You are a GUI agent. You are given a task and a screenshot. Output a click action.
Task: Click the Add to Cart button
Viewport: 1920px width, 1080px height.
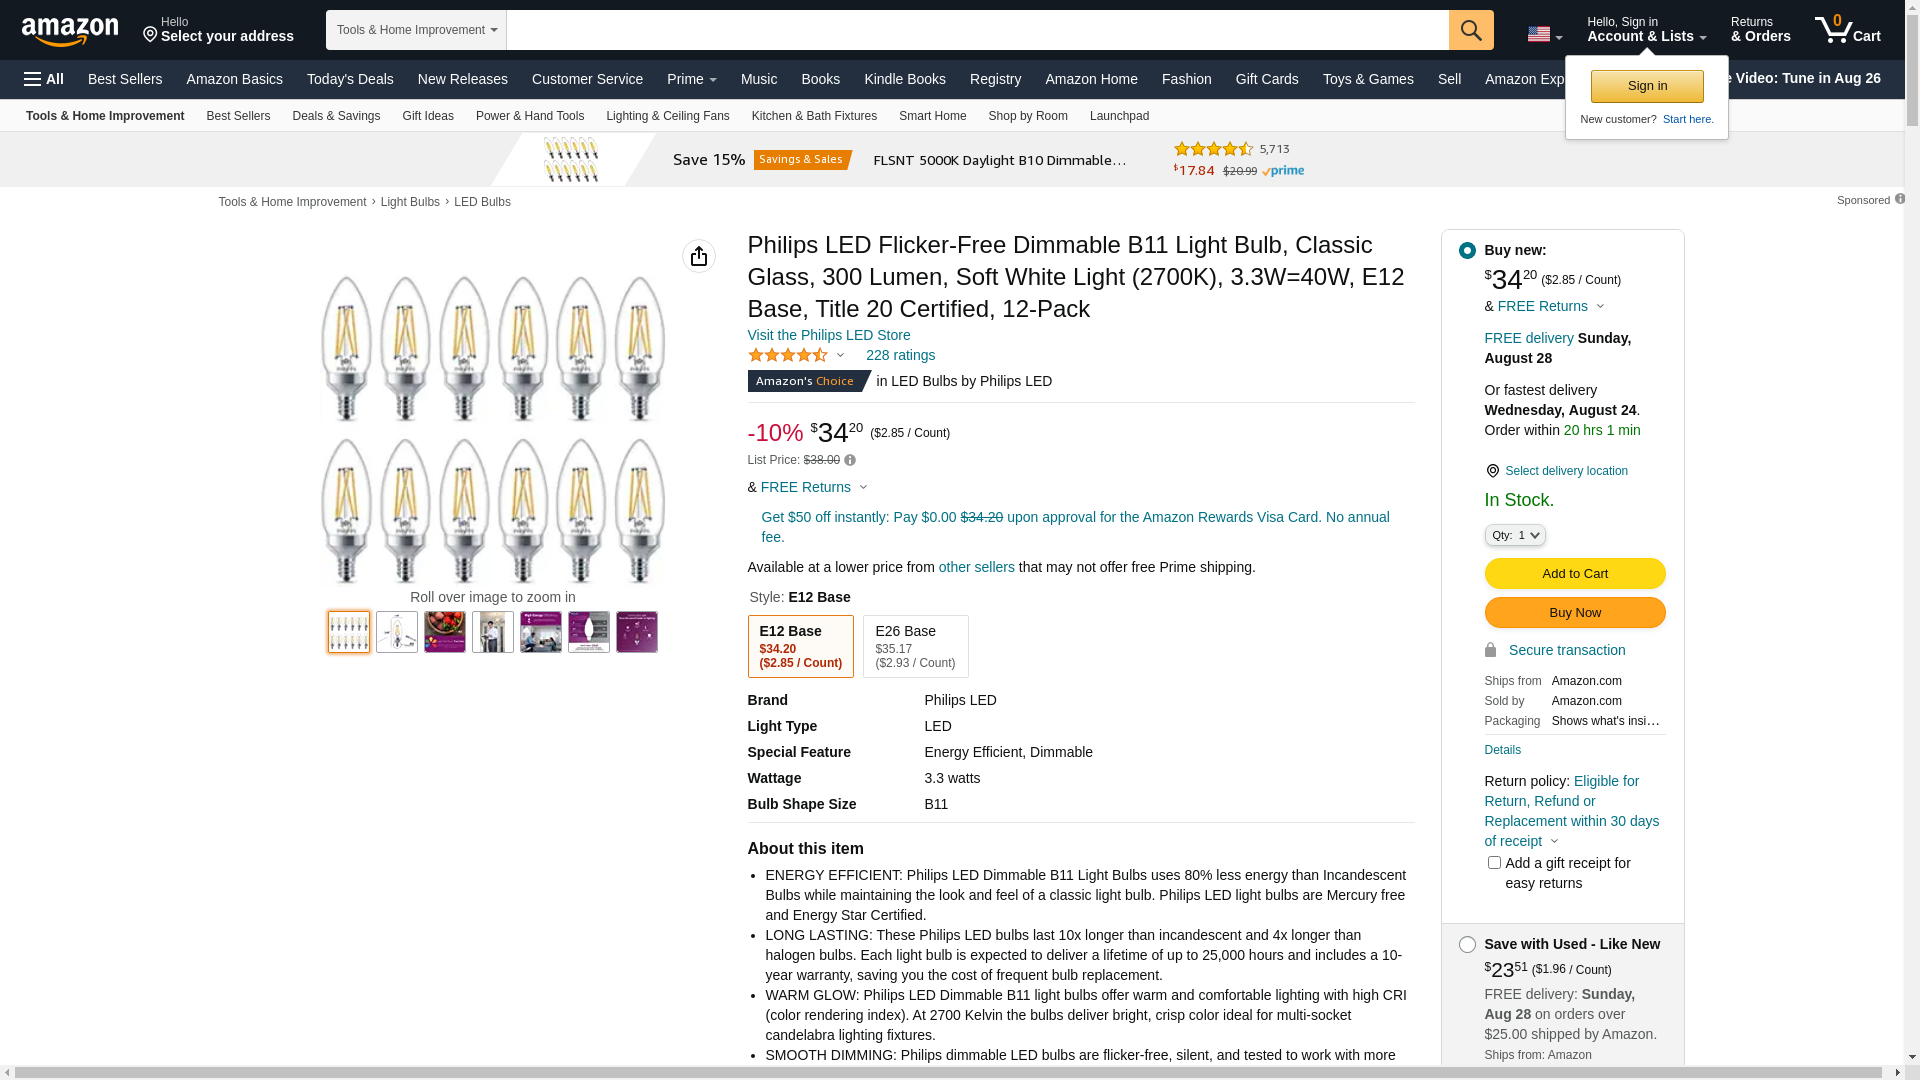tap(1574, 574)
